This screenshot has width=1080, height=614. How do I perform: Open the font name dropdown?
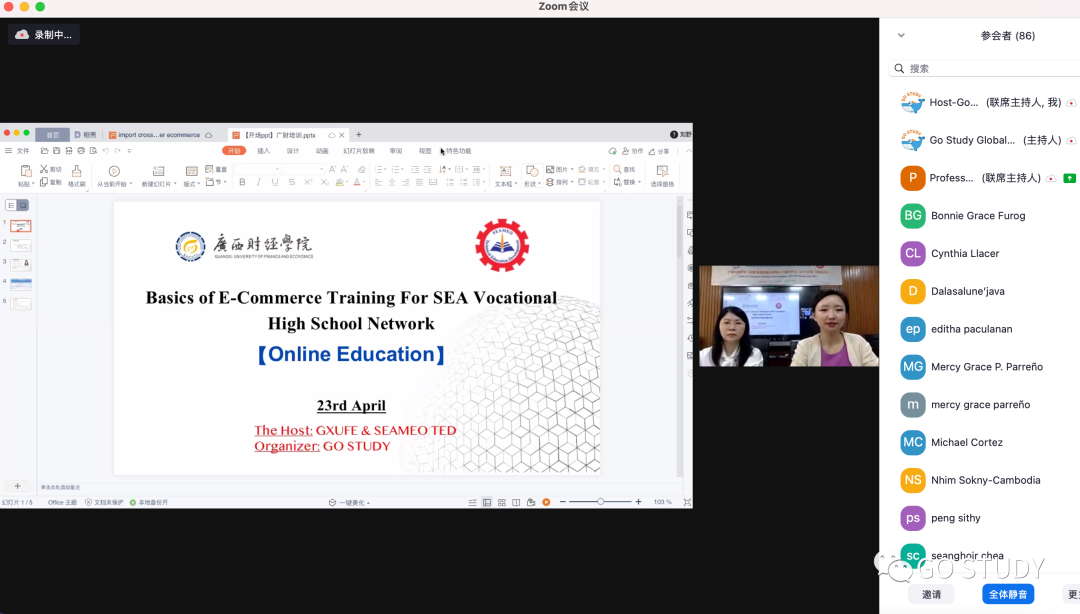[278, 170]
